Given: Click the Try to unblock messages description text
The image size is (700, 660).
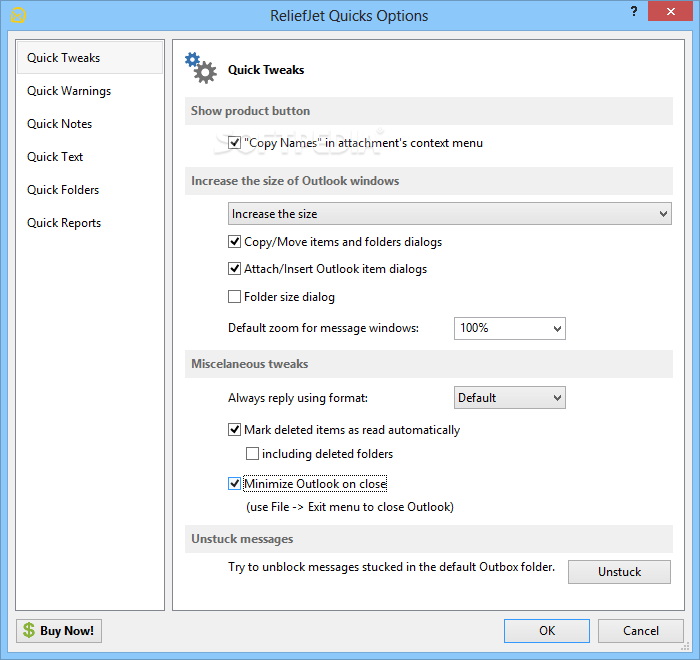Looking at the screenshot, I should click(x=392, y=567).
